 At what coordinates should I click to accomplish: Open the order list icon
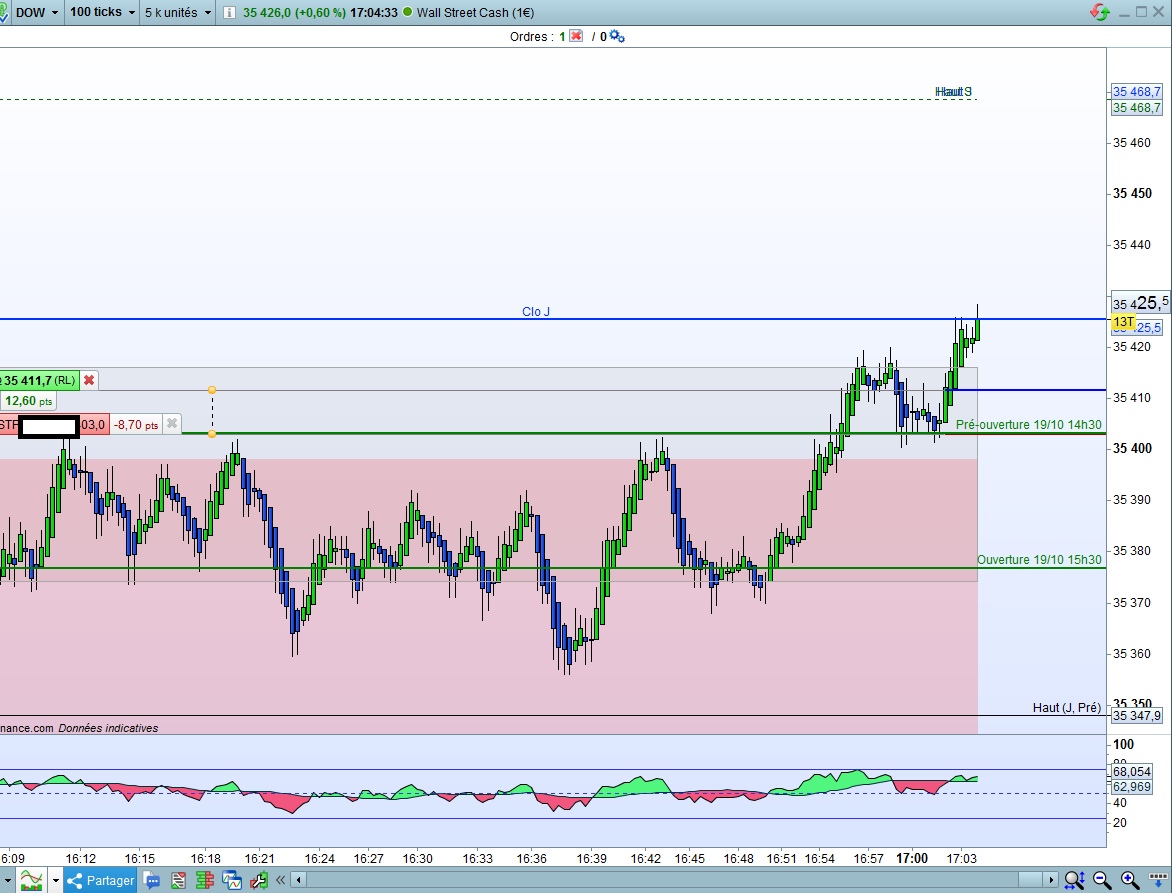[x=178, y=880]
